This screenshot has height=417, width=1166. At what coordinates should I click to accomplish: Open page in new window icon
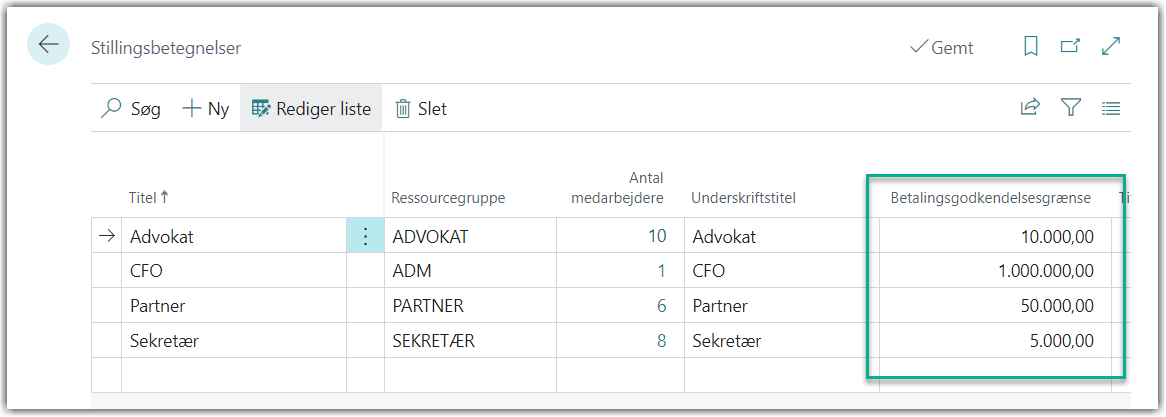pos(1070,46)
